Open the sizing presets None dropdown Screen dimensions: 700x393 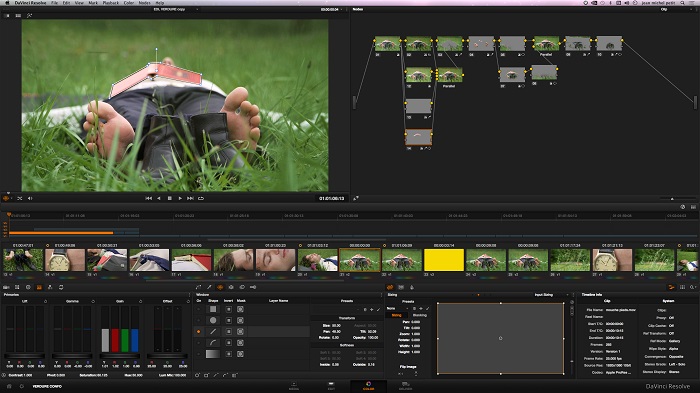[x=397, y=309]
